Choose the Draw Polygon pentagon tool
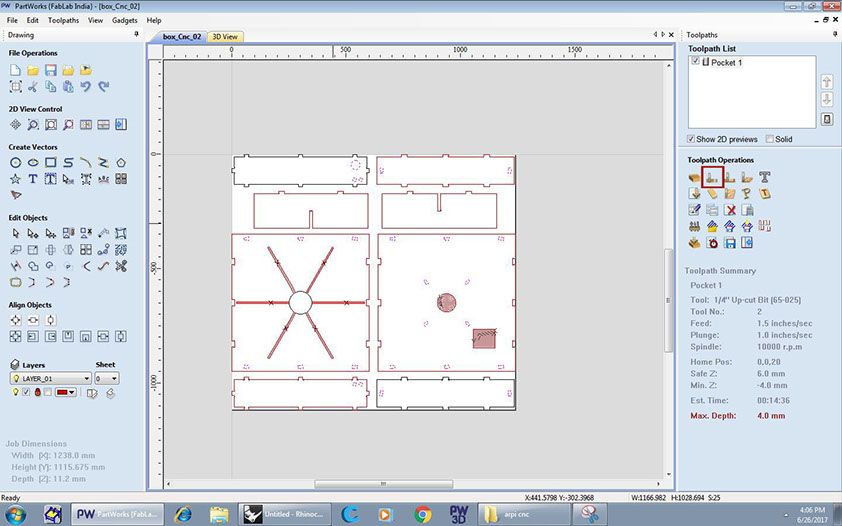Image resolution: width=842 pixels, height=526 pixels. [x=121, y=162]
